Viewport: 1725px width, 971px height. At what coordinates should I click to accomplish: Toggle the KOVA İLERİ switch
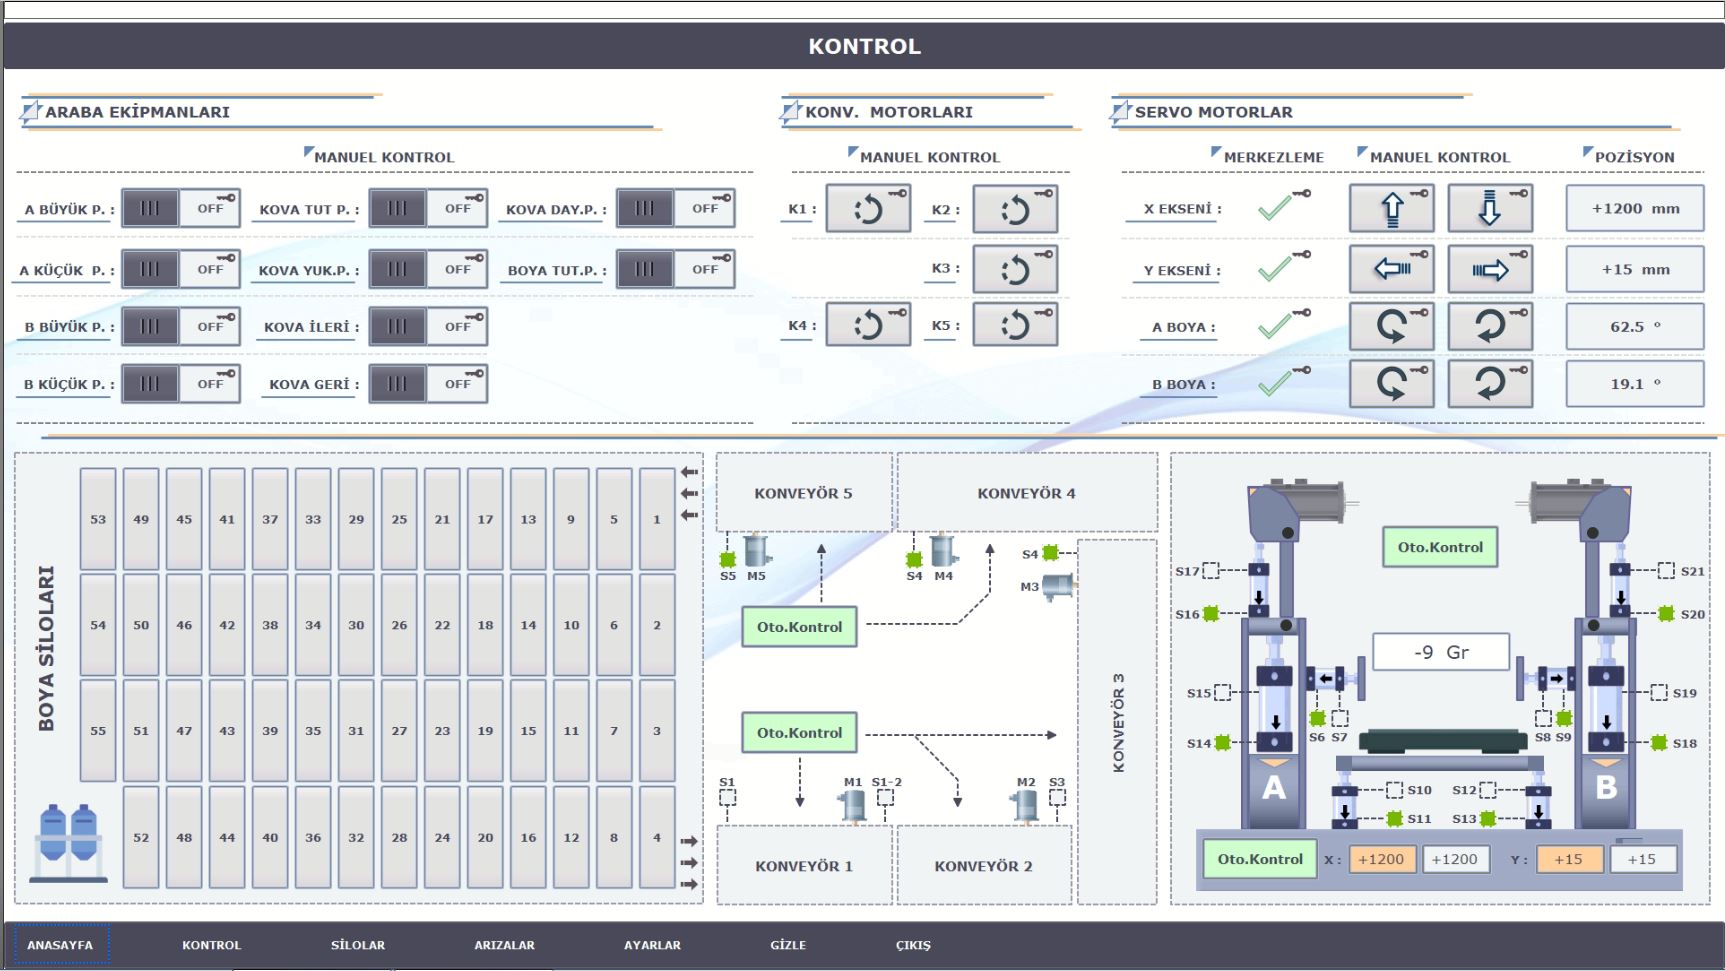point(428,326)
